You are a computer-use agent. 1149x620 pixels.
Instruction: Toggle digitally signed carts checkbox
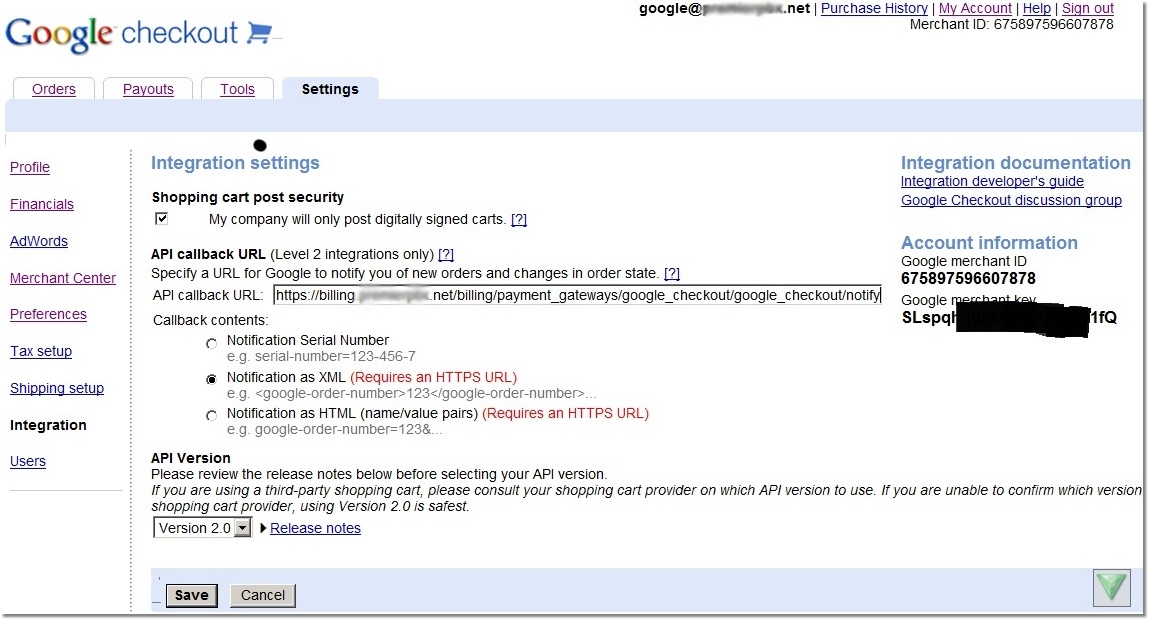[162, 218]
